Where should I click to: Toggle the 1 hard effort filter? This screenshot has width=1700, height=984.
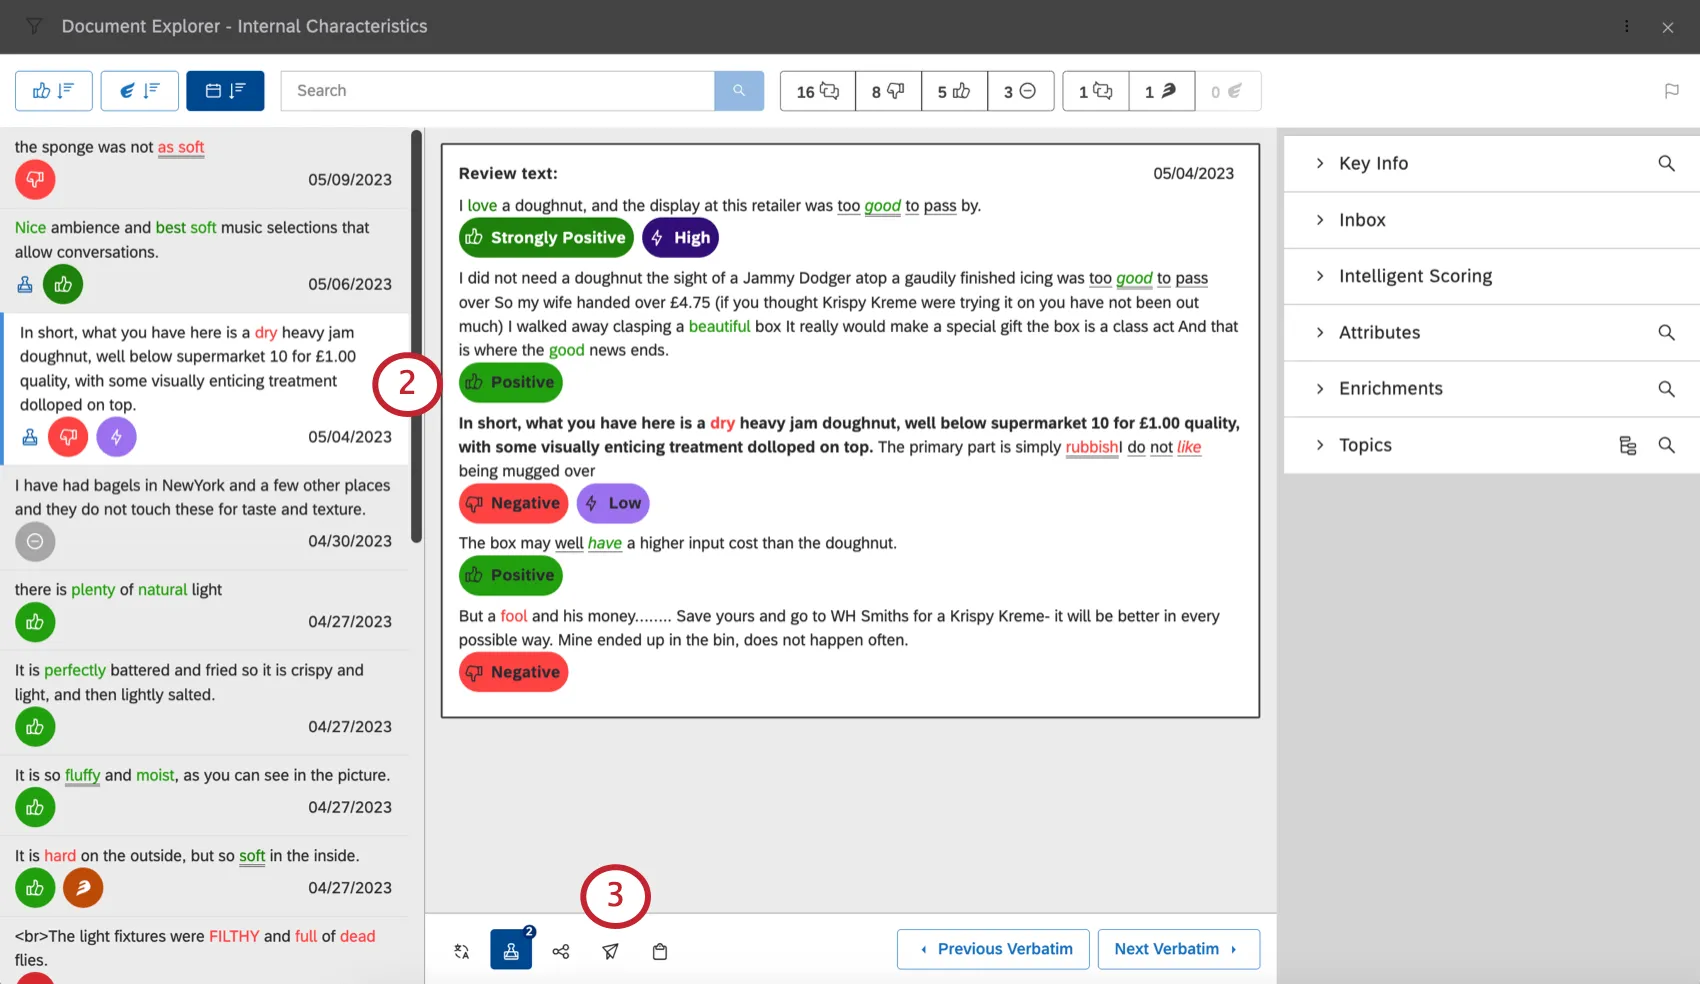pos(1162,91)
